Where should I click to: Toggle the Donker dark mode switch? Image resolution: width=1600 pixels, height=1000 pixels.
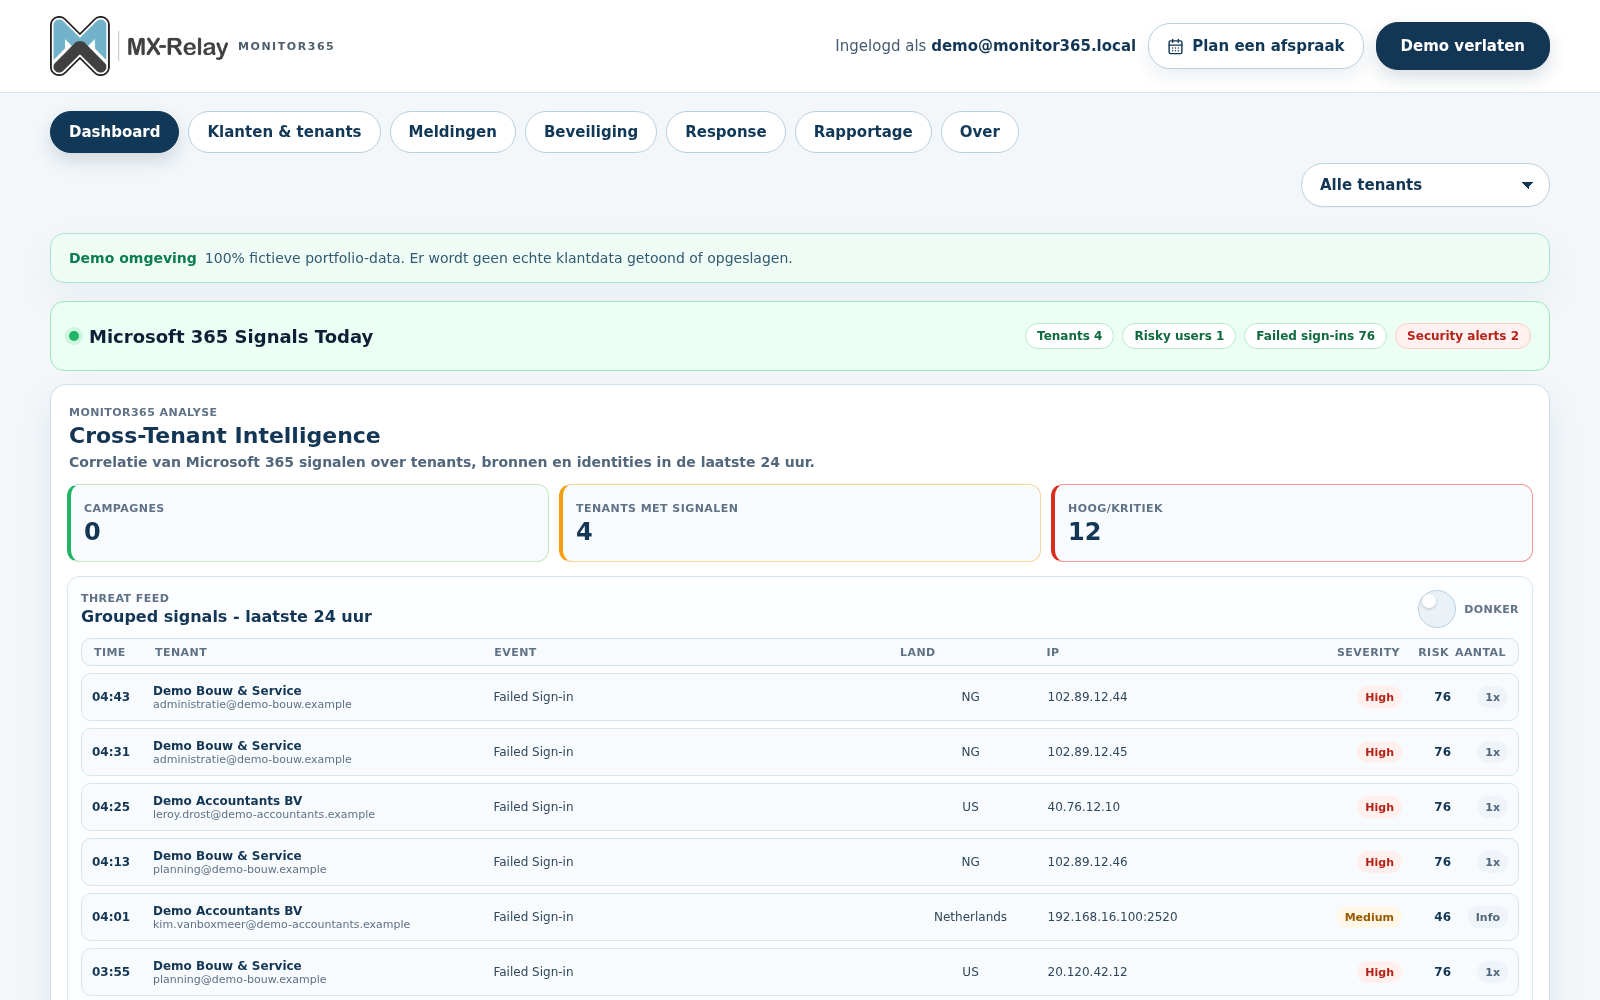click(x=1437, y=609)
